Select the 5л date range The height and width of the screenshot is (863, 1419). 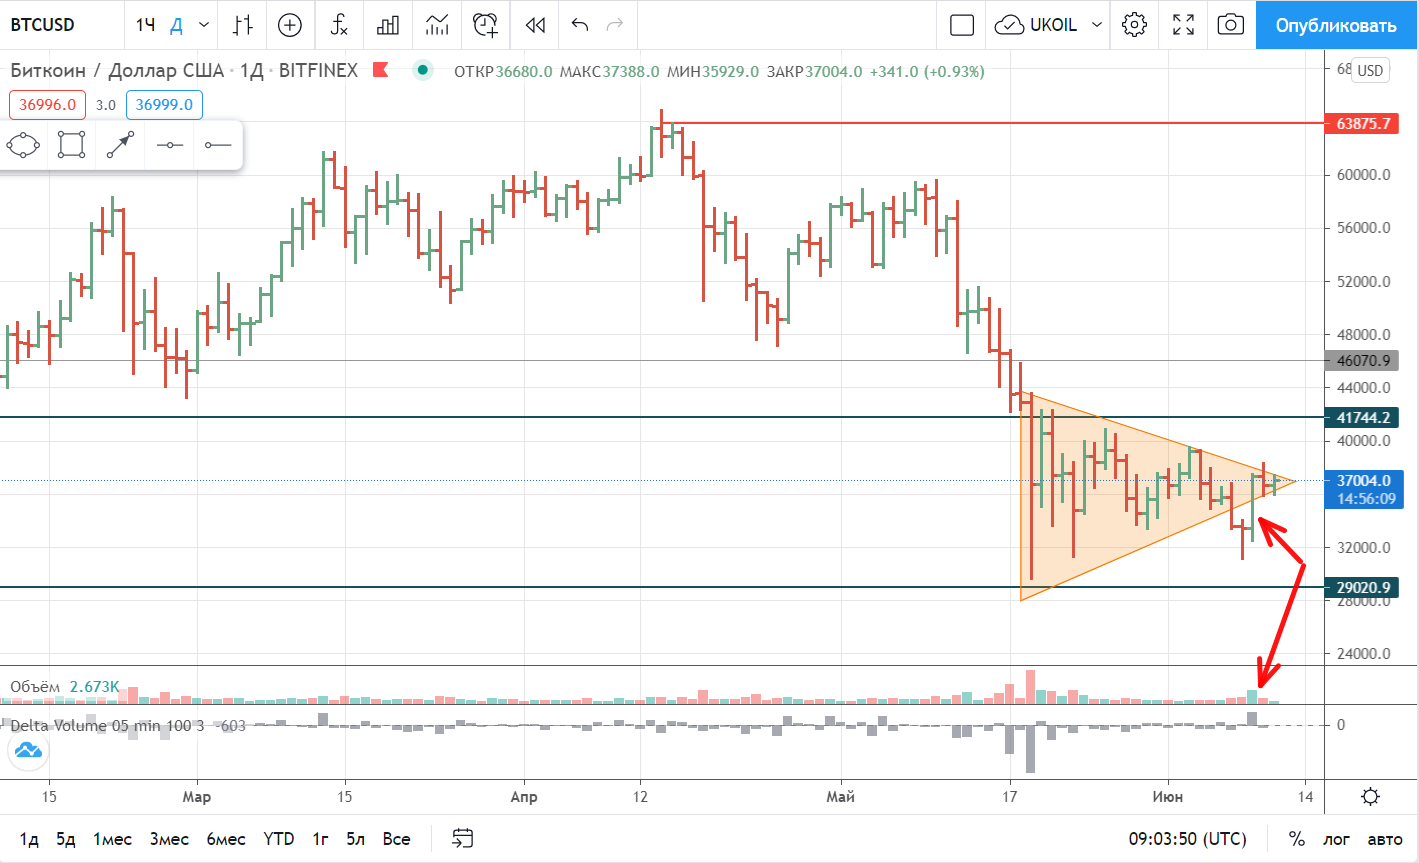(x=355, y=839)
